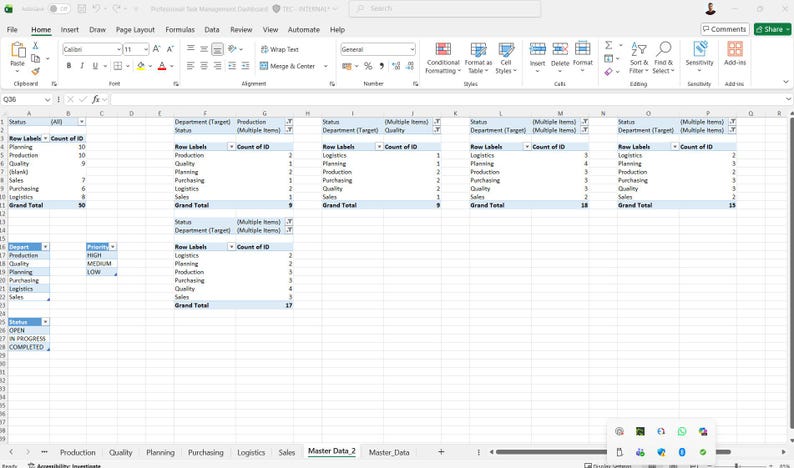Open Format as Table gallery
This screenshot has height=468, width=794.
478,58
